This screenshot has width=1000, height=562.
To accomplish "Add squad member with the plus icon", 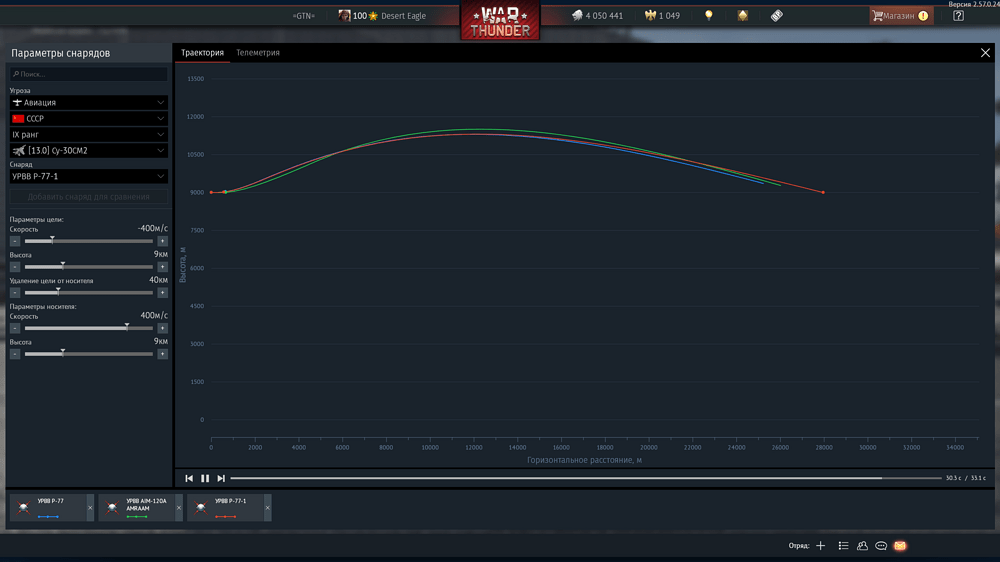I will click(821, 545).
